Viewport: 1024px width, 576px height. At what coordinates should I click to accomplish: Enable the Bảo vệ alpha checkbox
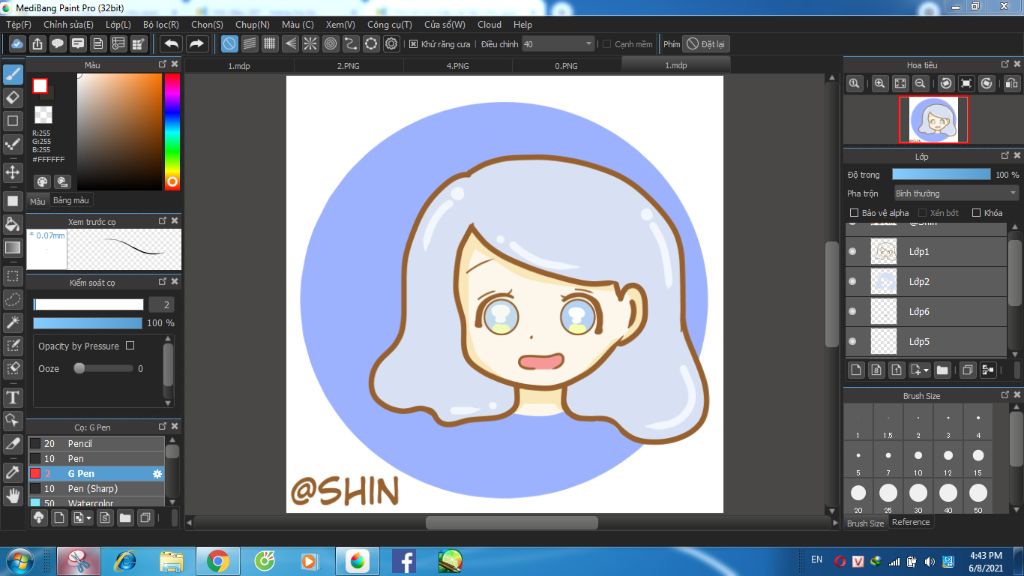coord(854,213)
